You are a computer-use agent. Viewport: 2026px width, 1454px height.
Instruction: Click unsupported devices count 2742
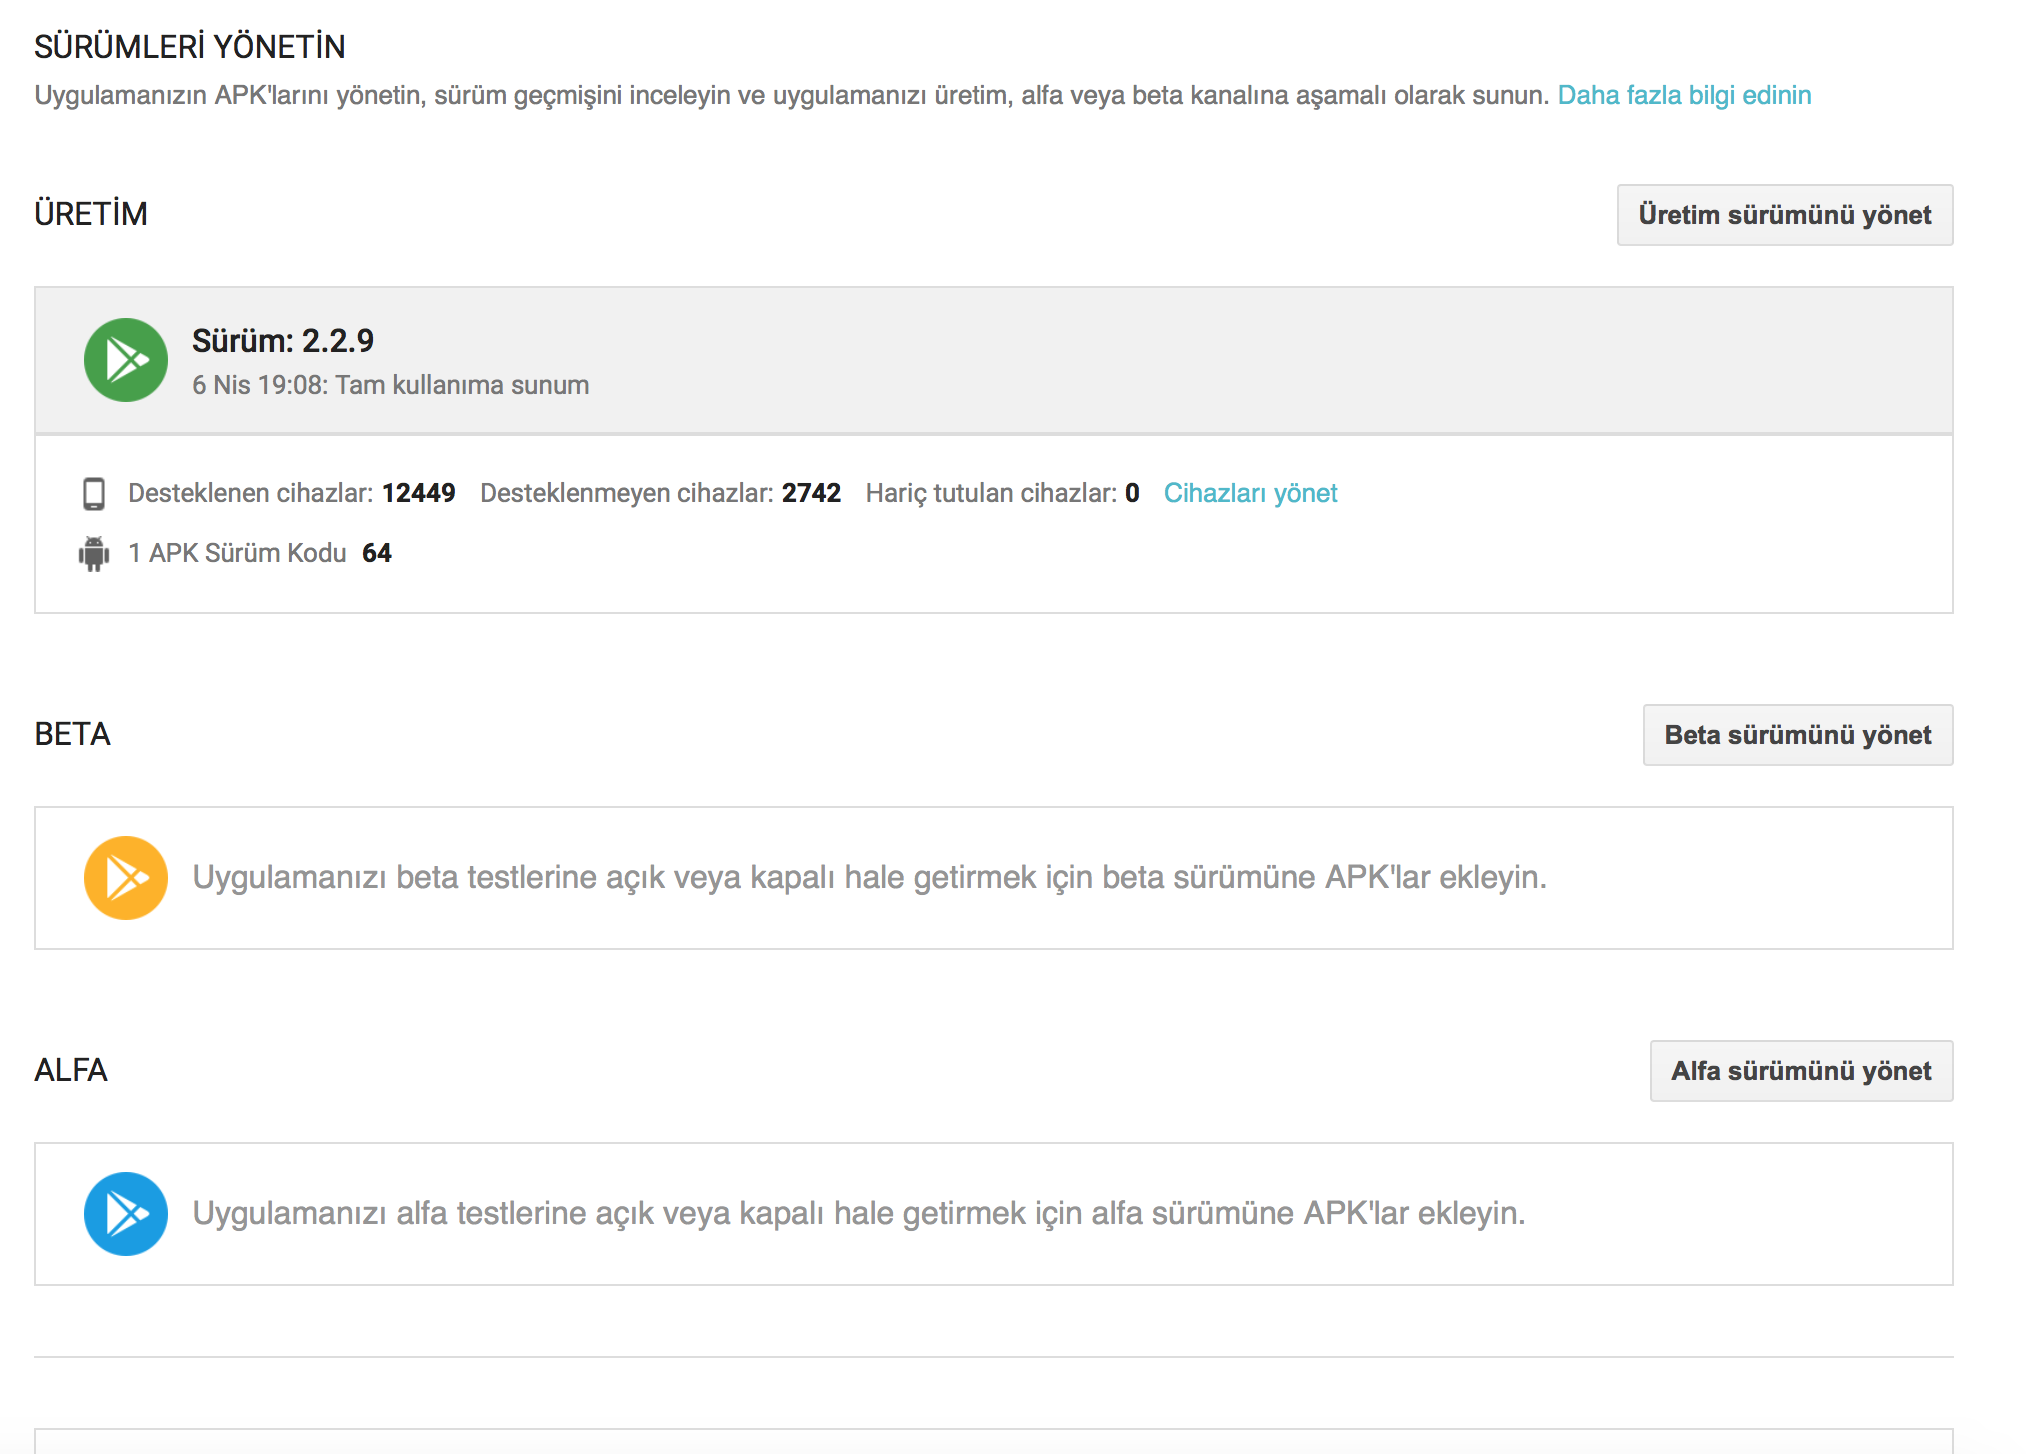point(811,493)
